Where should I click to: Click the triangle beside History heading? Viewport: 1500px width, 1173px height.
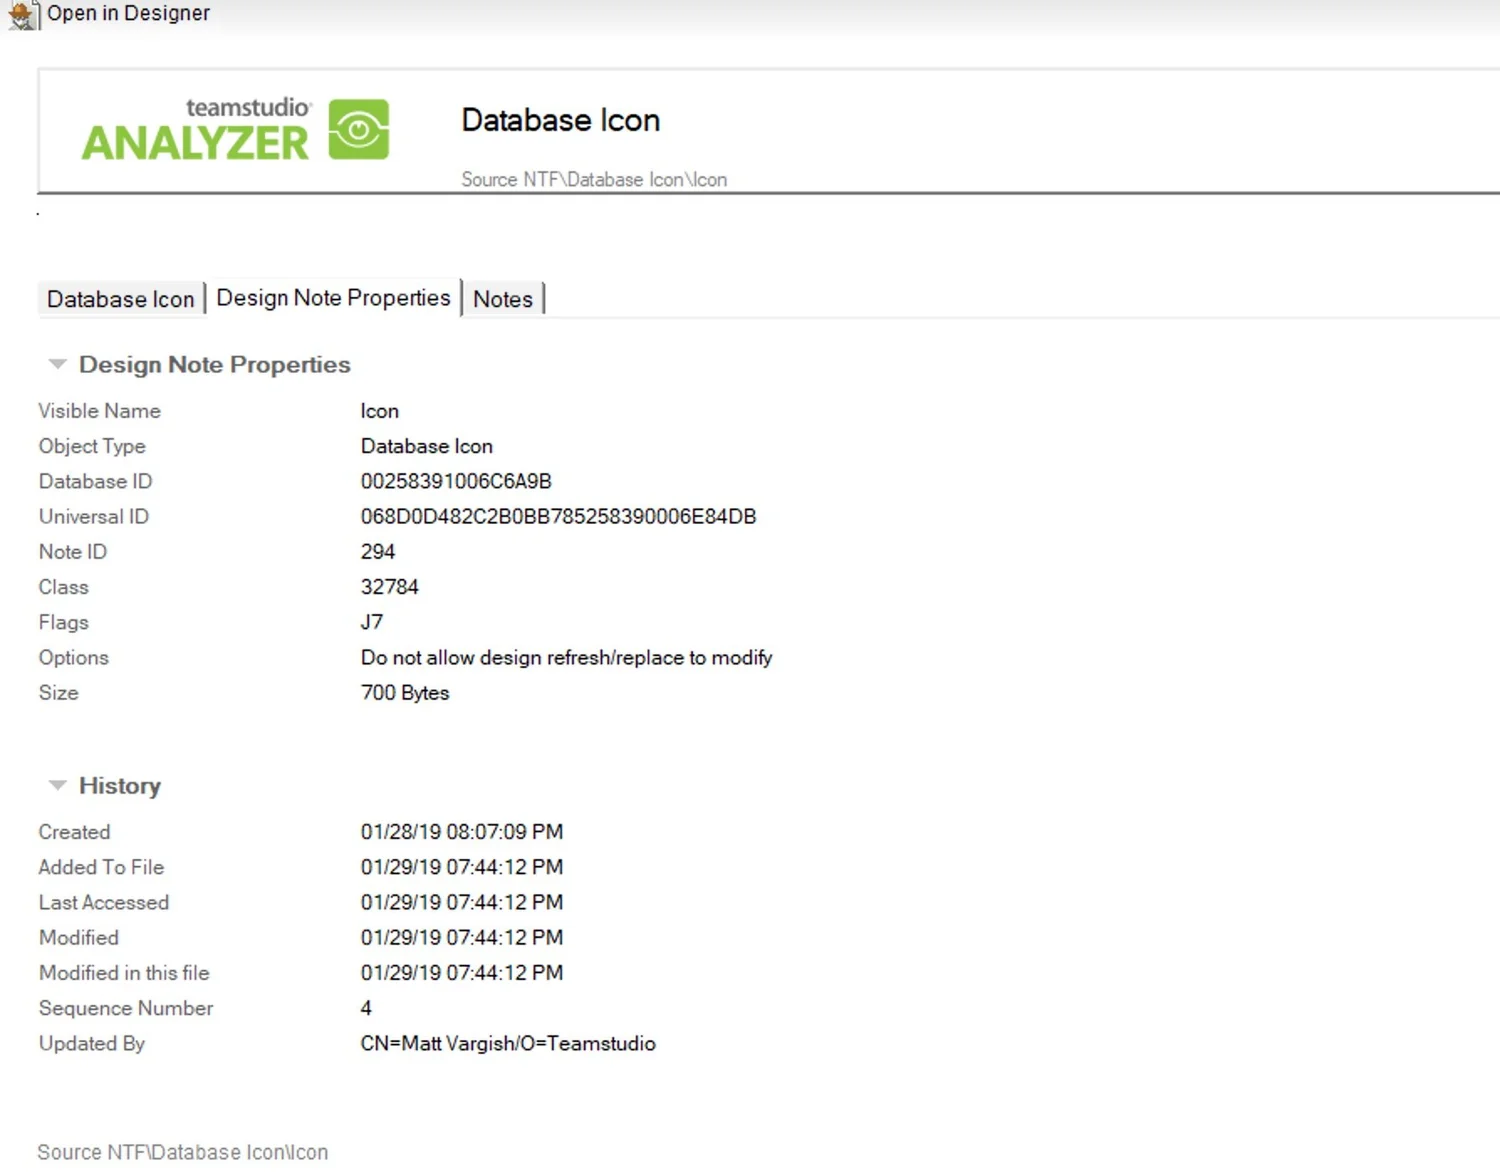(57, 785)
